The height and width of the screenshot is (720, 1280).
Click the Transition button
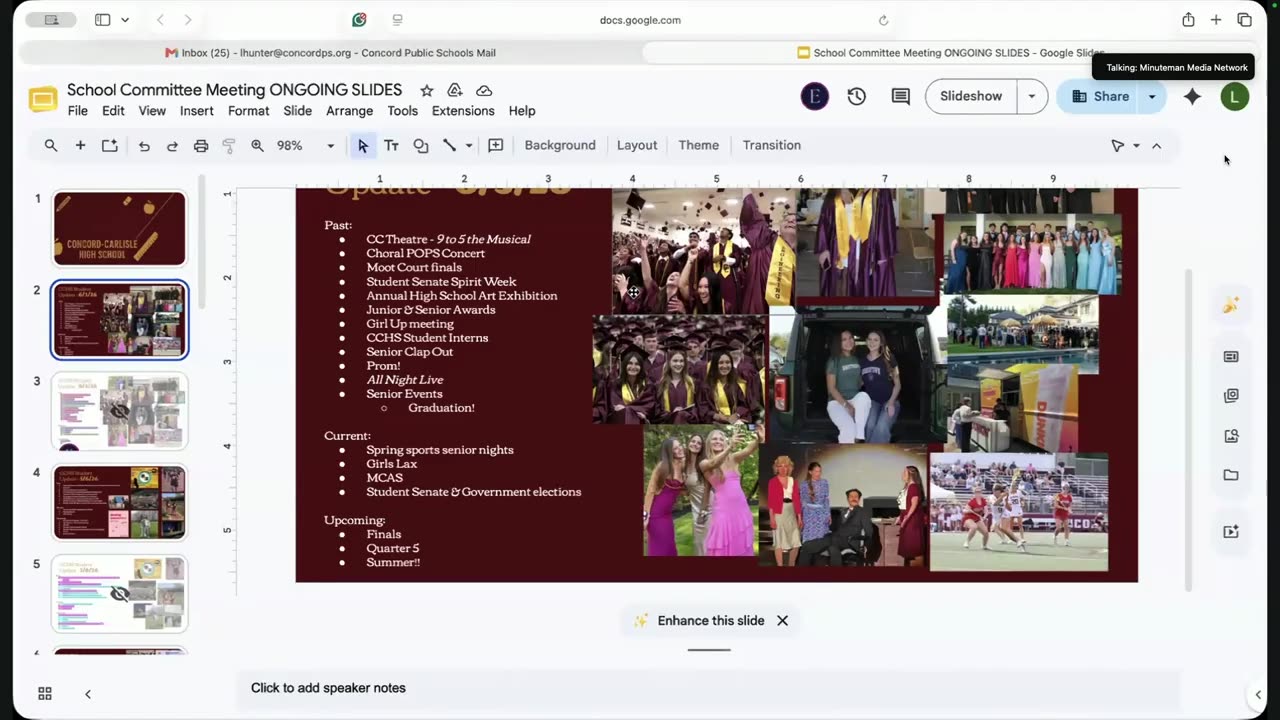click(771, 145)
